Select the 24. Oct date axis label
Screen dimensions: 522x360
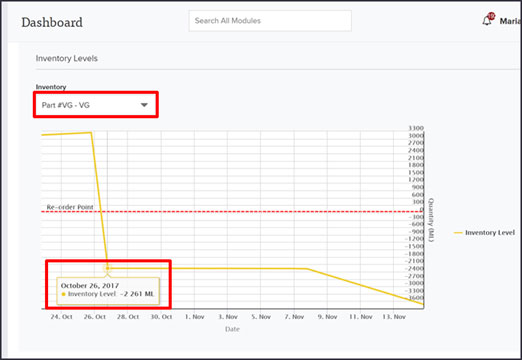[x=61, y=317]
